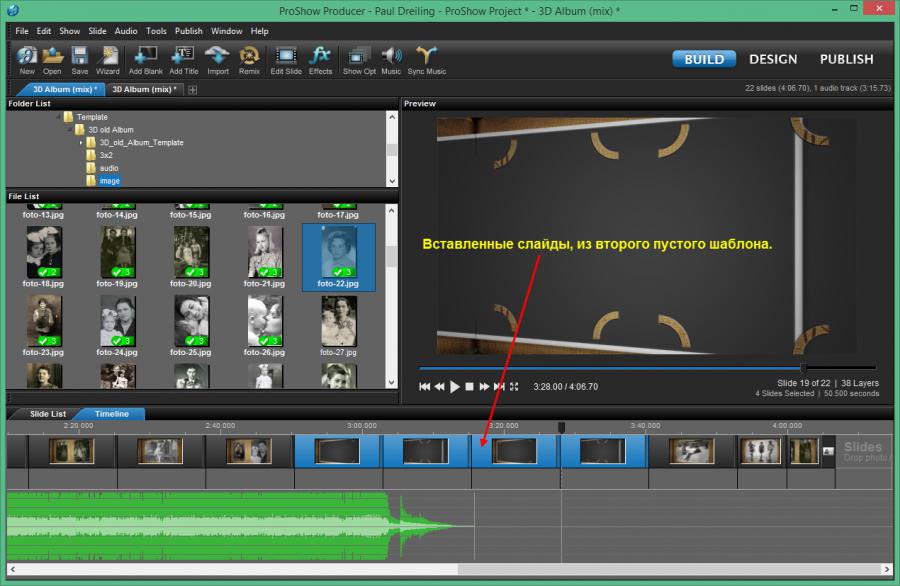
Task: Switch to the Timeline tab
Action: [x=112, y=414]
